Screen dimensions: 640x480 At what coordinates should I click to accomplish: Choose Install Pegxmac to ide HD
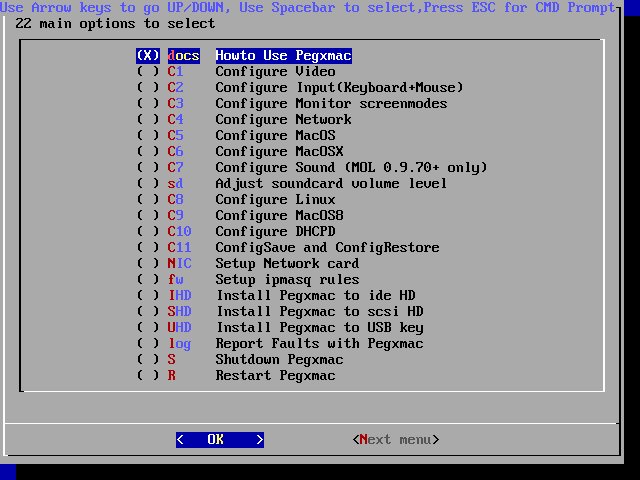pos(316,295)
